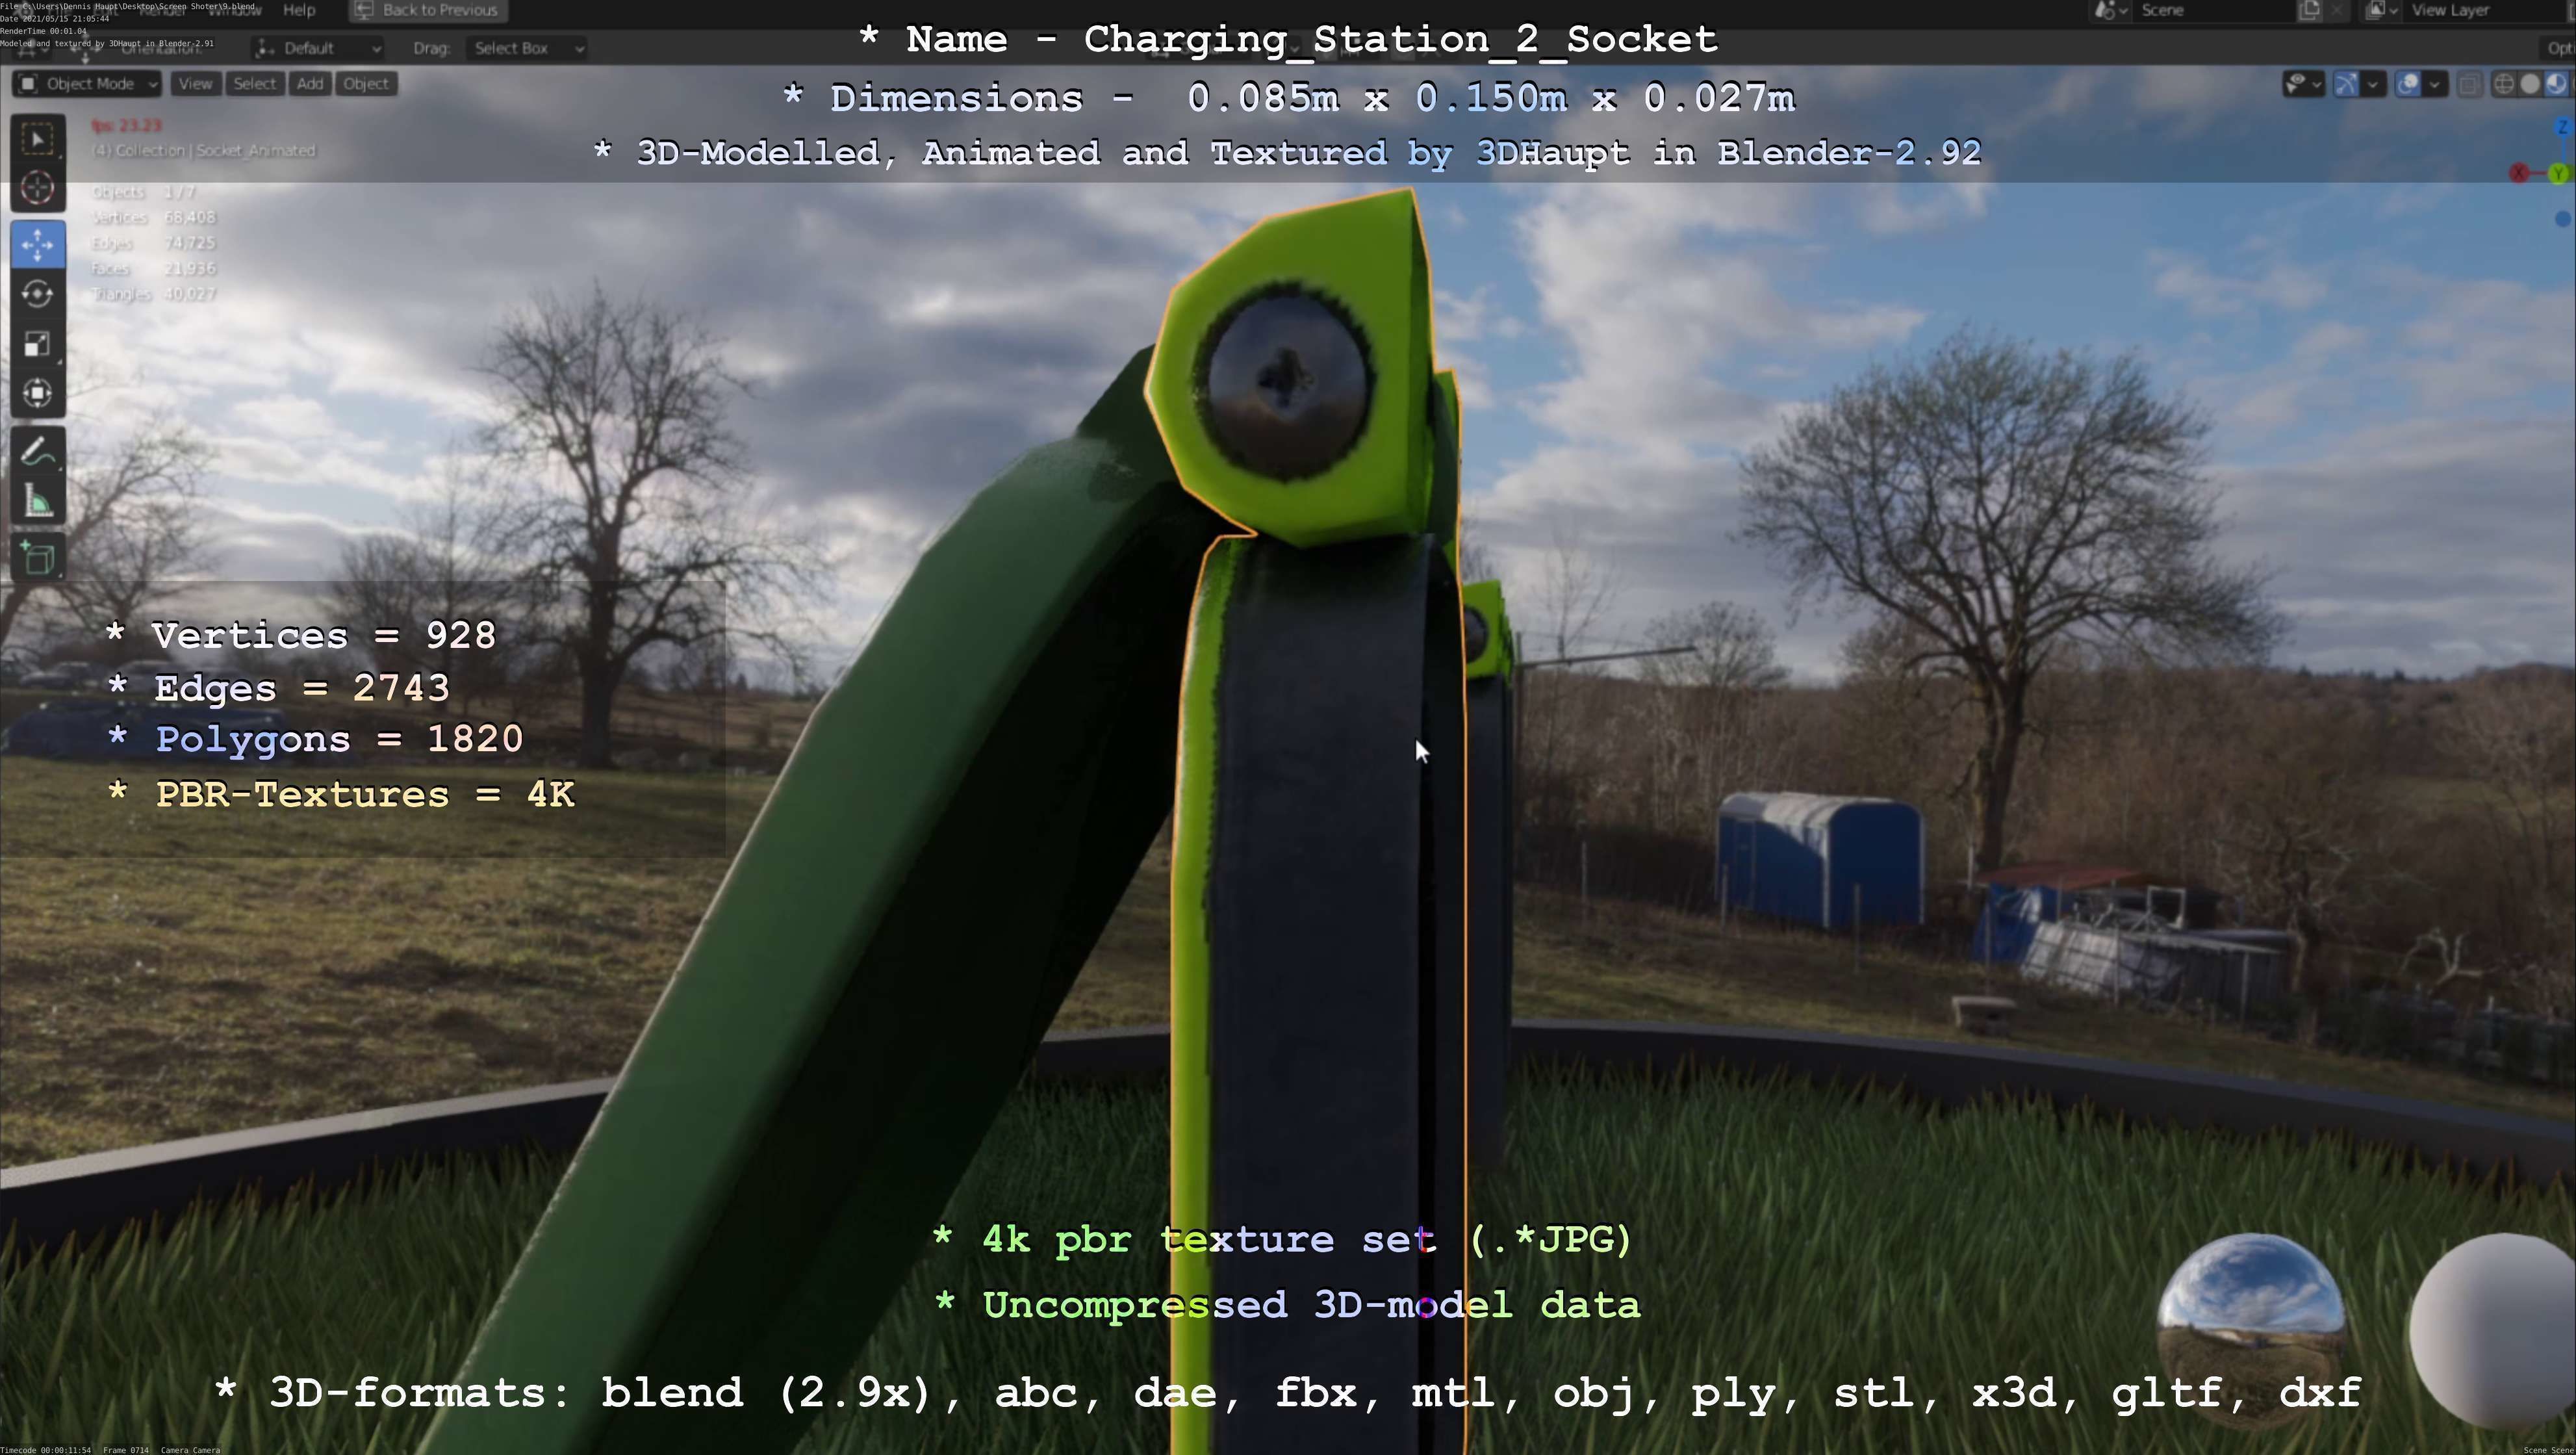This screenshot has width=2576, height=1455.
Task: Activate the 3D Cursor tool
Action: (x=38, y=188)
